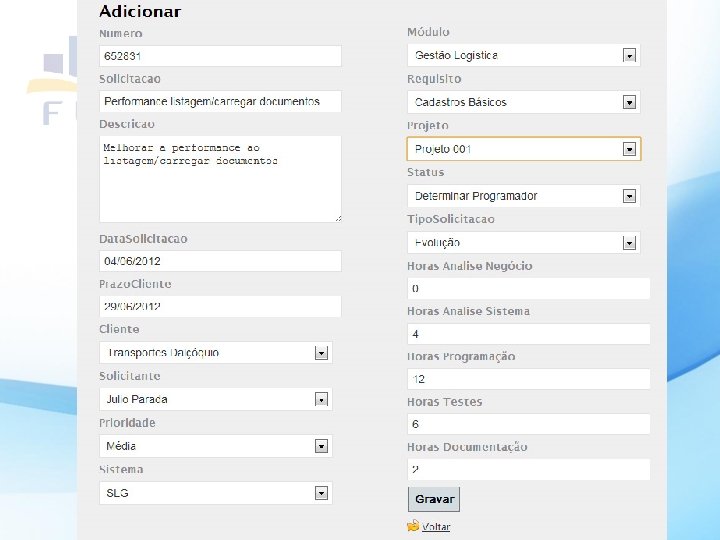The image size is (720, 540).
Task: Click the Voltar hand icon
Action: click(x=413, y=525)
